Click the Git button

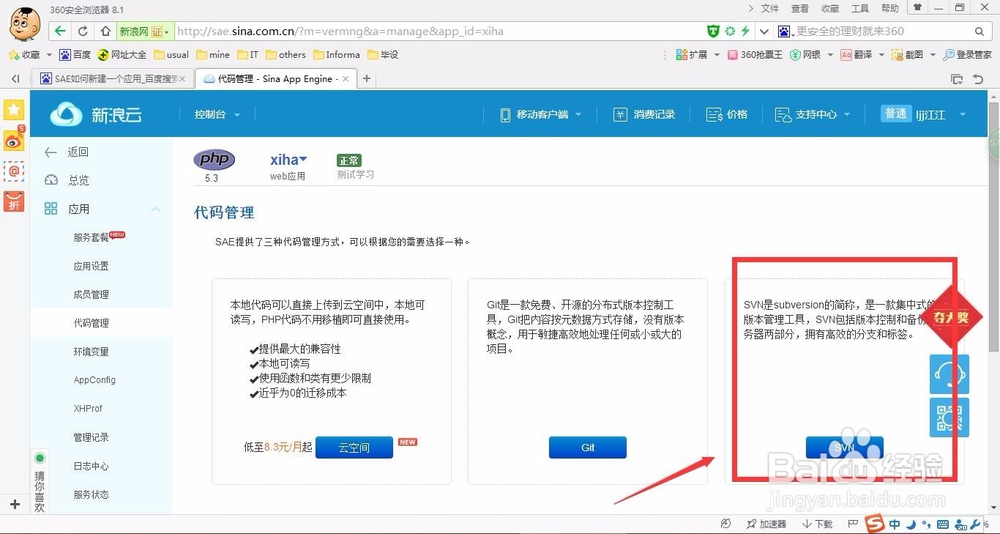tap(587, 447)
